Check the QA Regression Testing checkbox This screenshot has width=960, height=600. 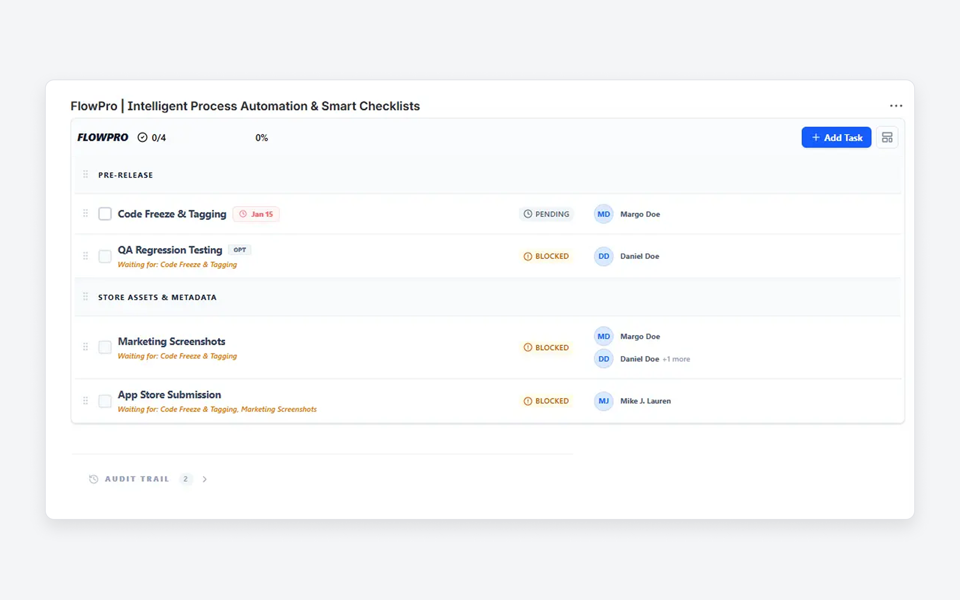coord(105,256)
